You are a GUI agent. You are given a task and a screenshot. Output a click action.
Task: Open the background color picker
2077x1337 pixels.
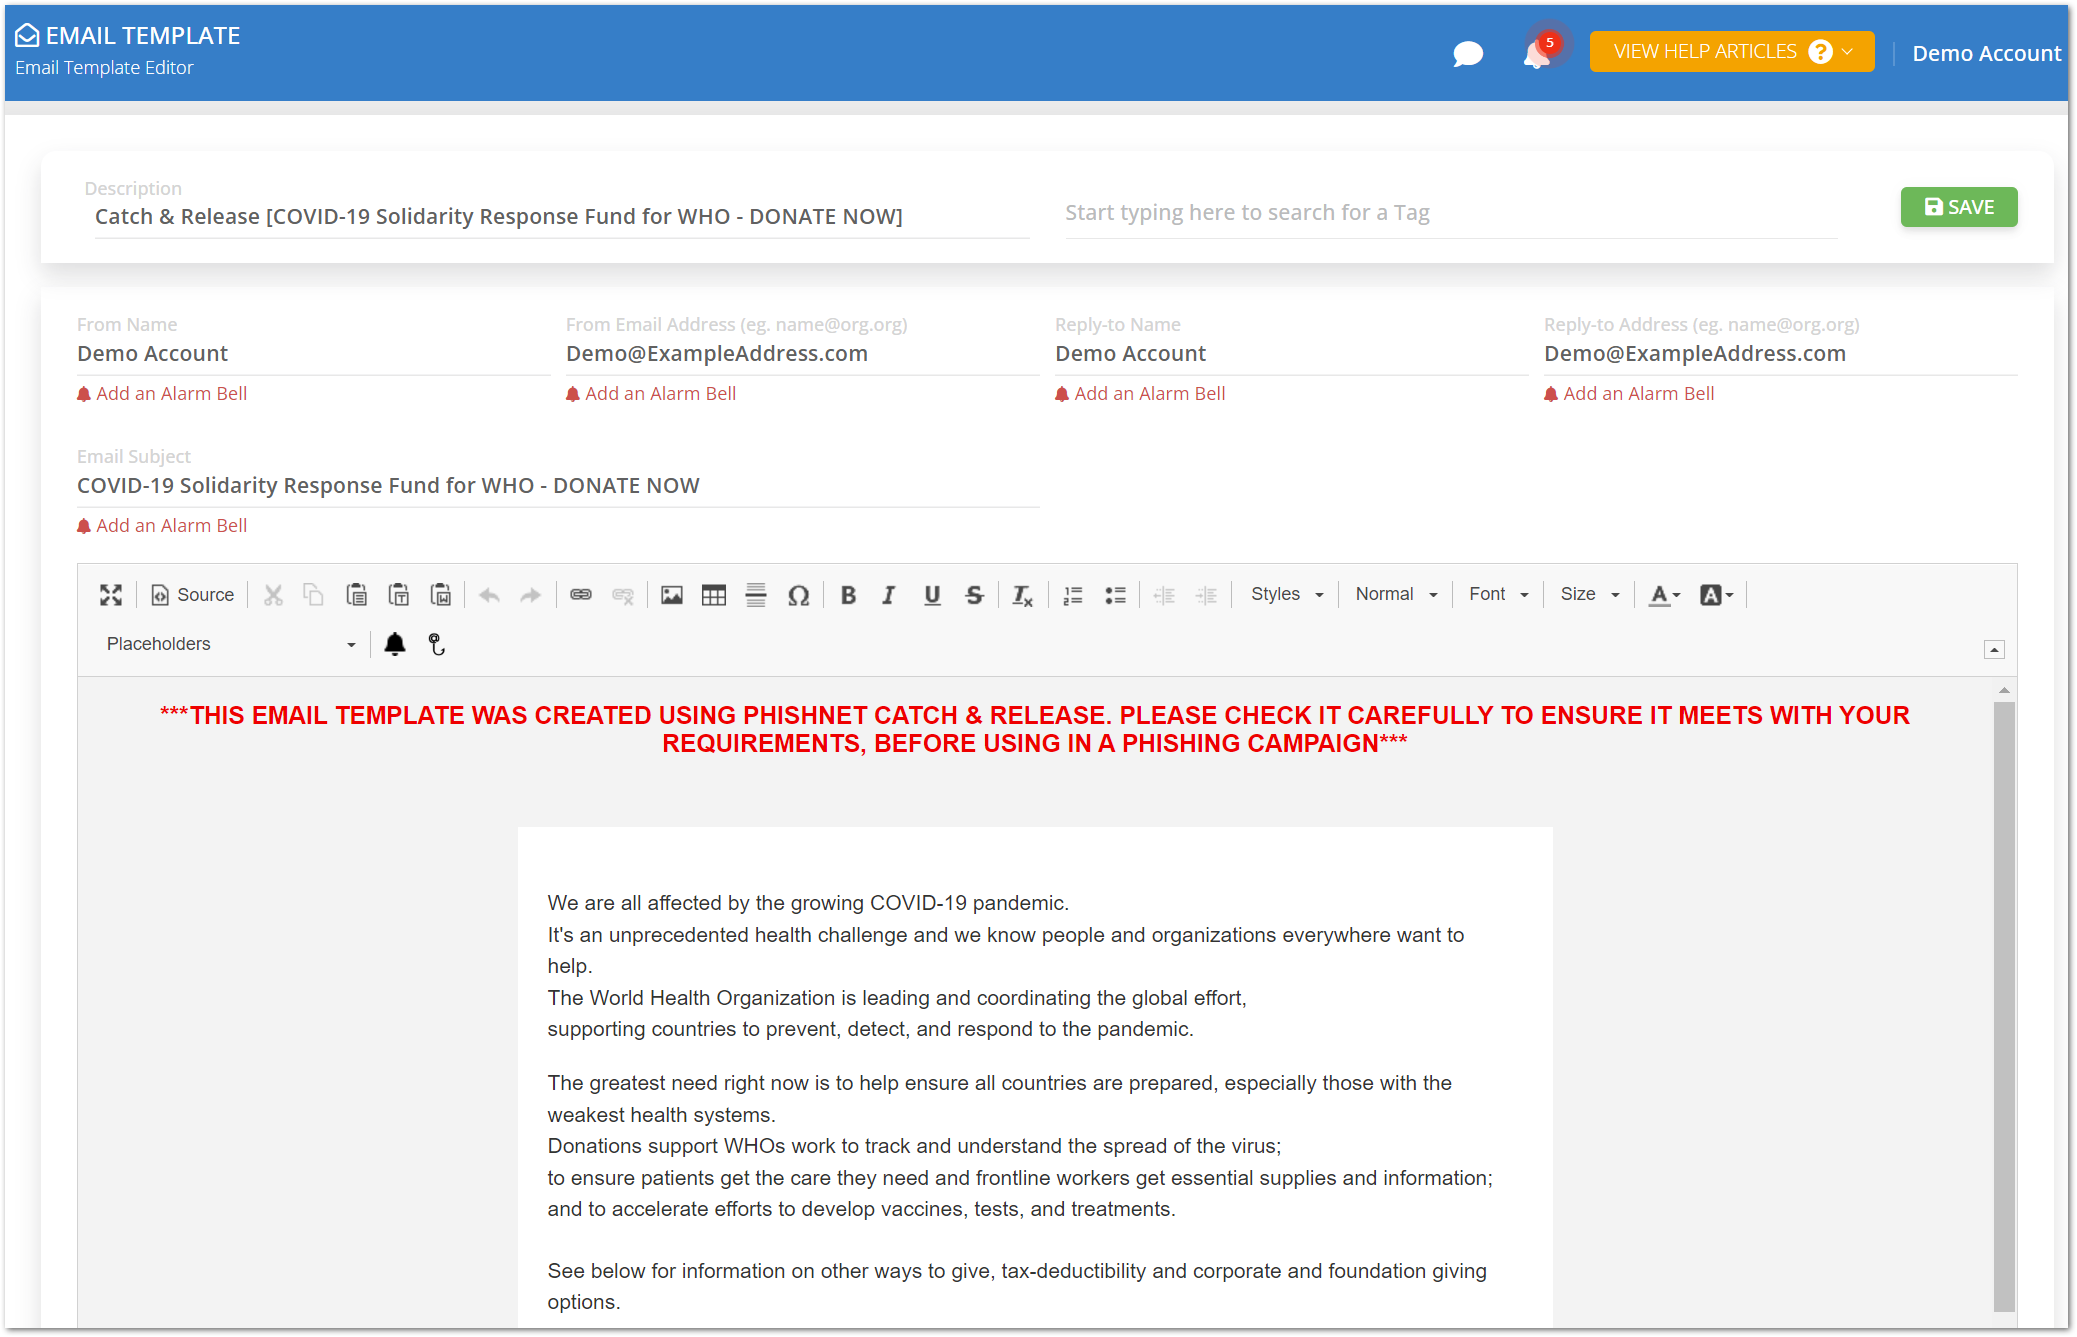(1717, 595)
